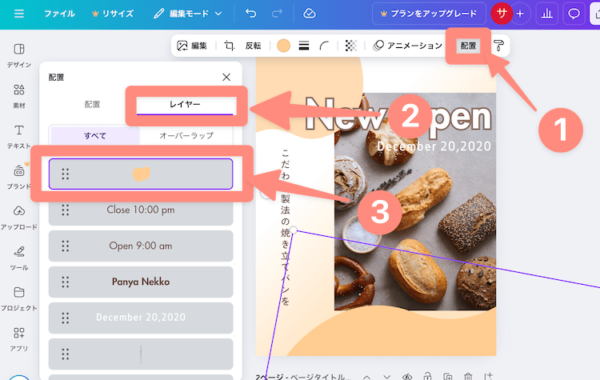
Task: Switch to the レイヤー tab
Action: coord(185,104)
